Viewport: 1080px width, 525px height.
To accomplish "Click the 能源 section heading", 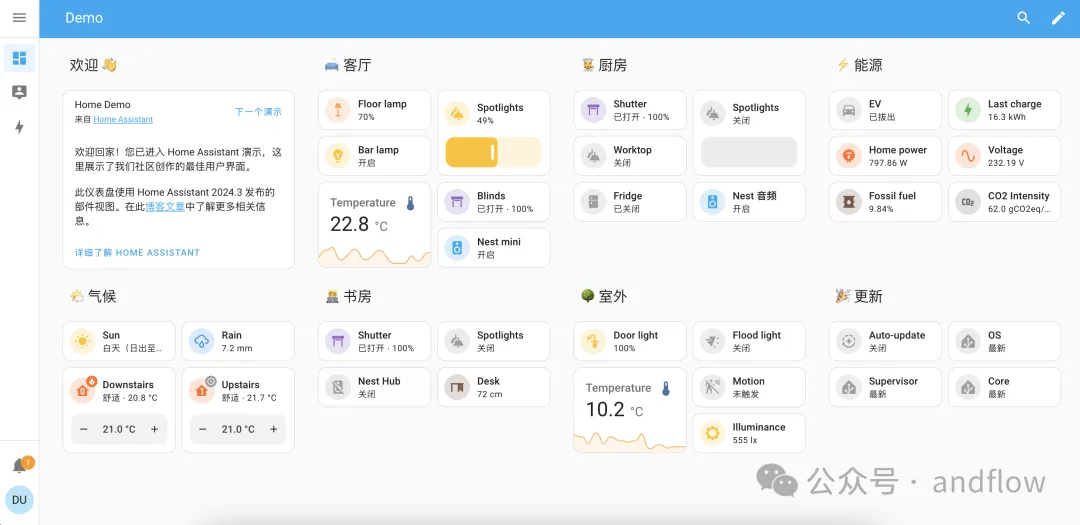I will click(869, 65).
